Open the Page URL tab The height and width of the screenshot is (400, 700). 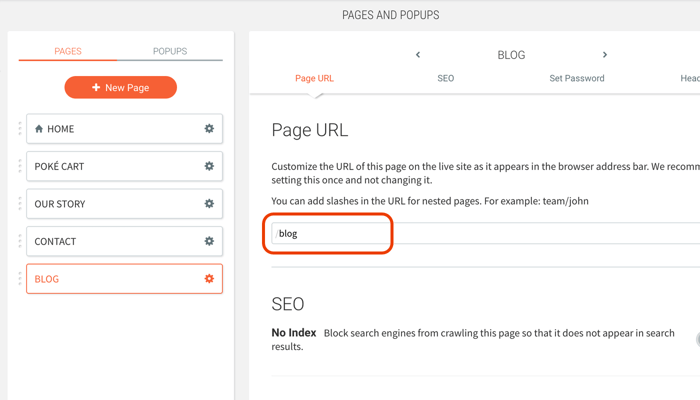pos(314,78)
